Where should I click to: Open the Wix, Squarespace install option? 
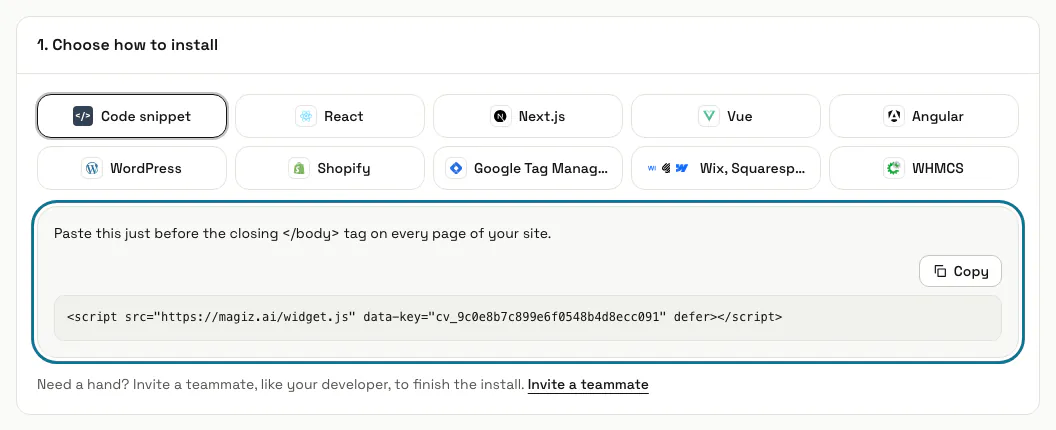click(726, 168)
